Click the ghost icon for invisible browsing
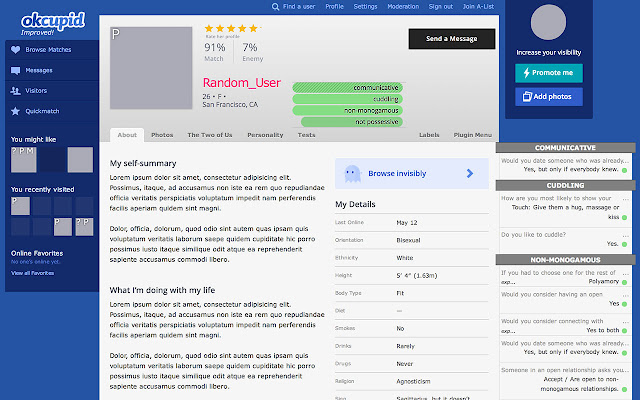Screen dimensions: 640x400 tap(352, 173)
